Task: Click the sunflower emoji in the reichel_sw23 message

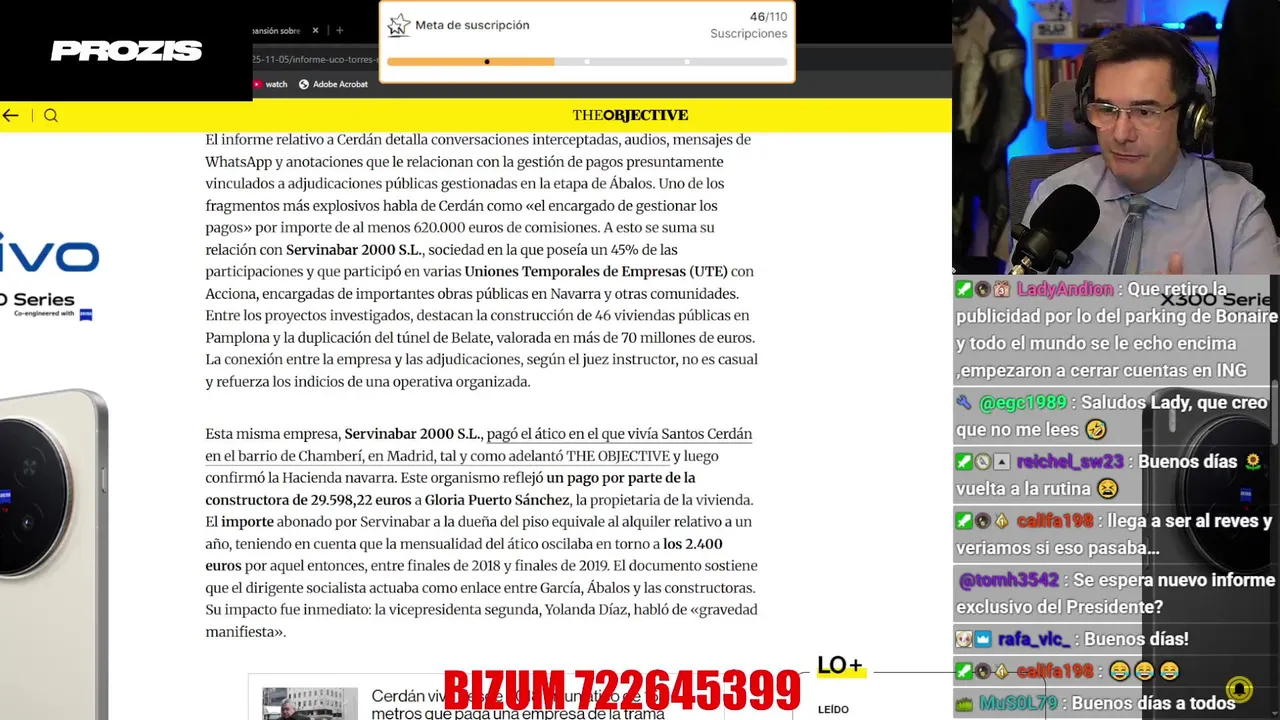Action: pyautogui.click(x=1252, y=462)
